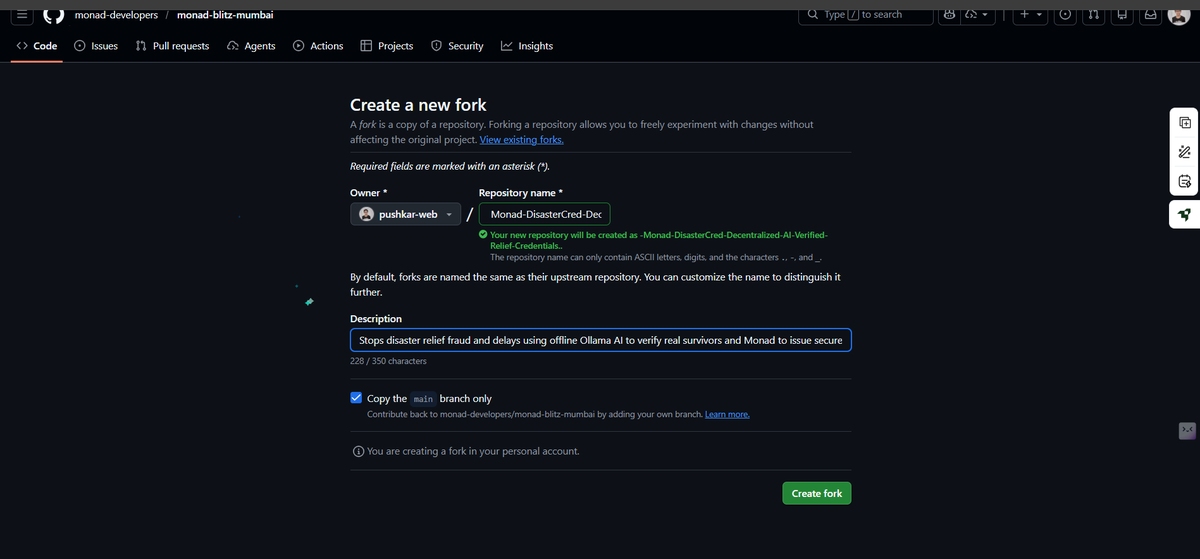Click the 'Learn more.' link
This screenshot has height=559, width=1200.
point(727,414)
